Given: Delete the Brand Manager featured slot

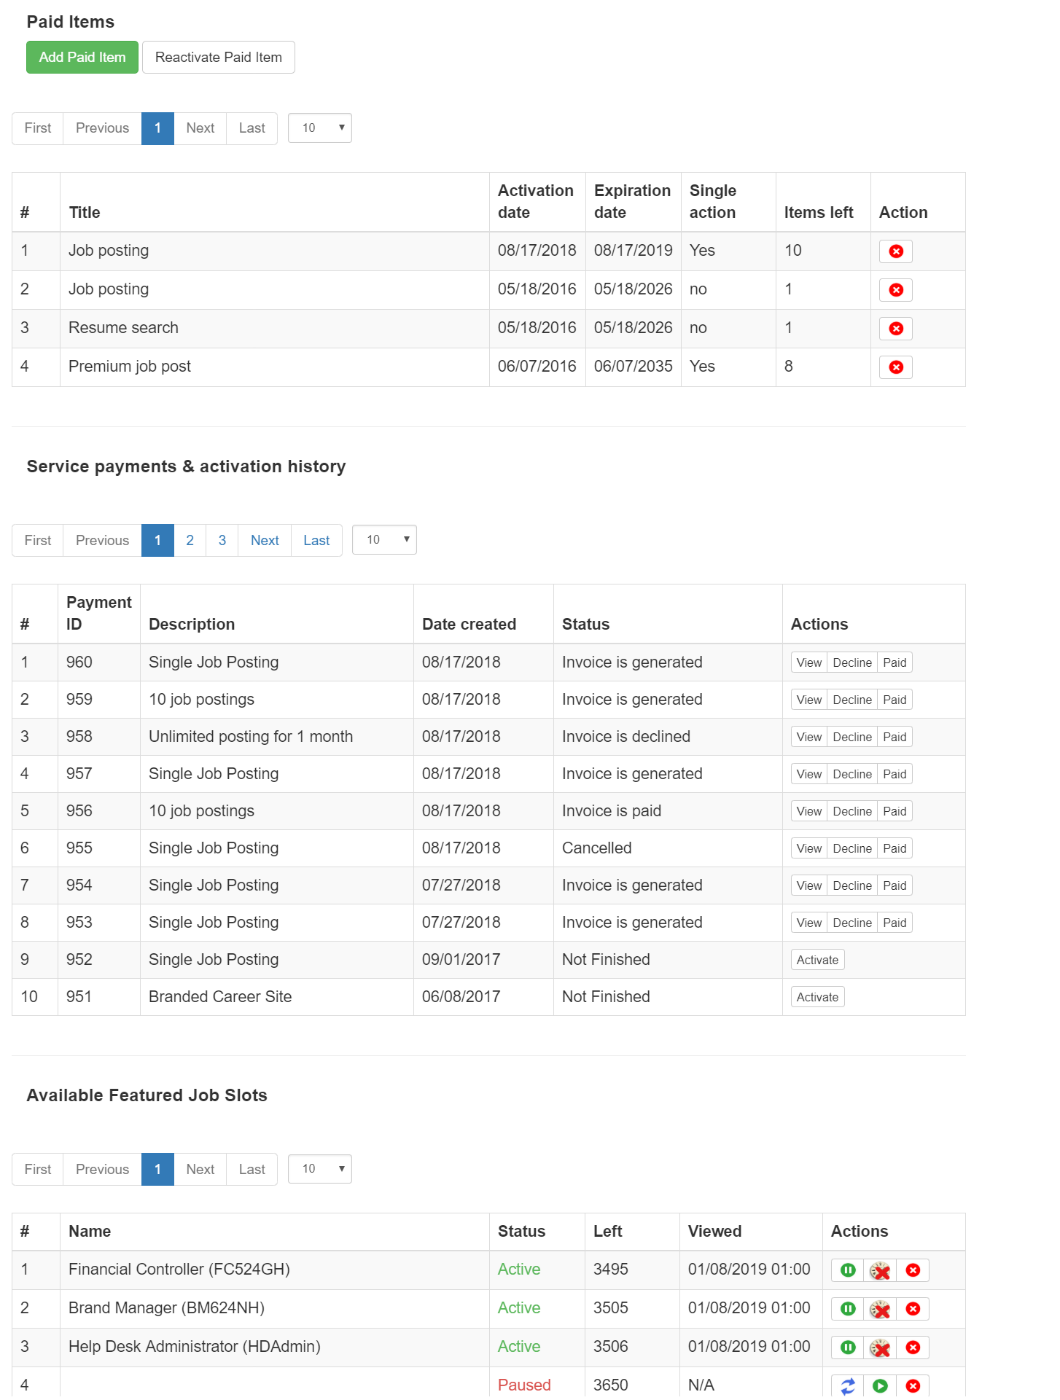Looking at the screenshot, I should [913, 1309].
